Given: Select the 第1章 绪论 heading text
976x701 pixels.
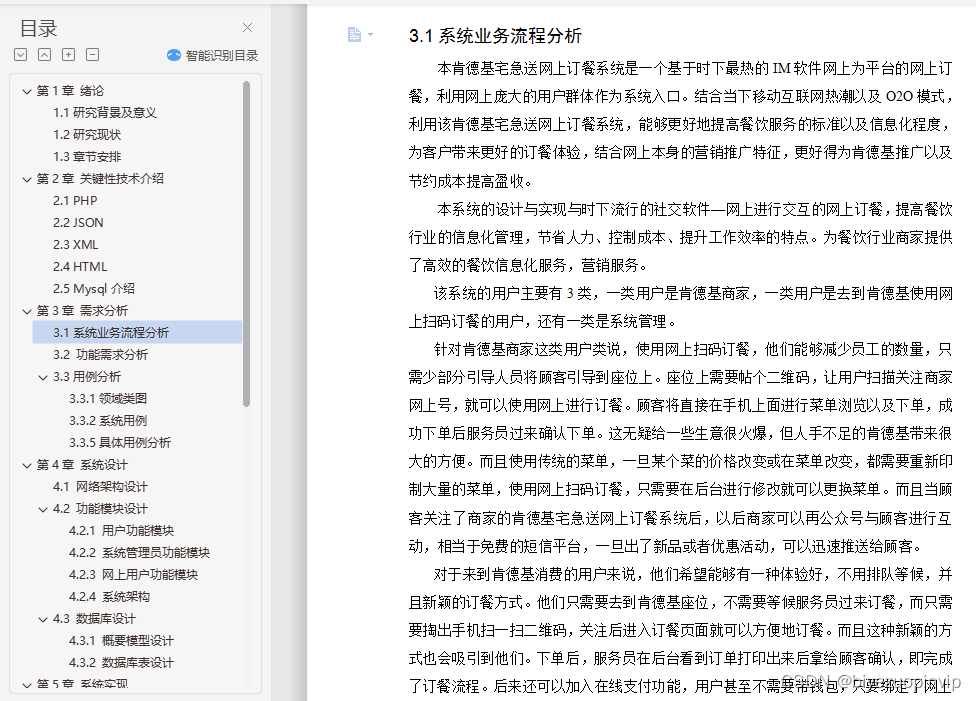Looking at the screenshot, I should point(70,91).
